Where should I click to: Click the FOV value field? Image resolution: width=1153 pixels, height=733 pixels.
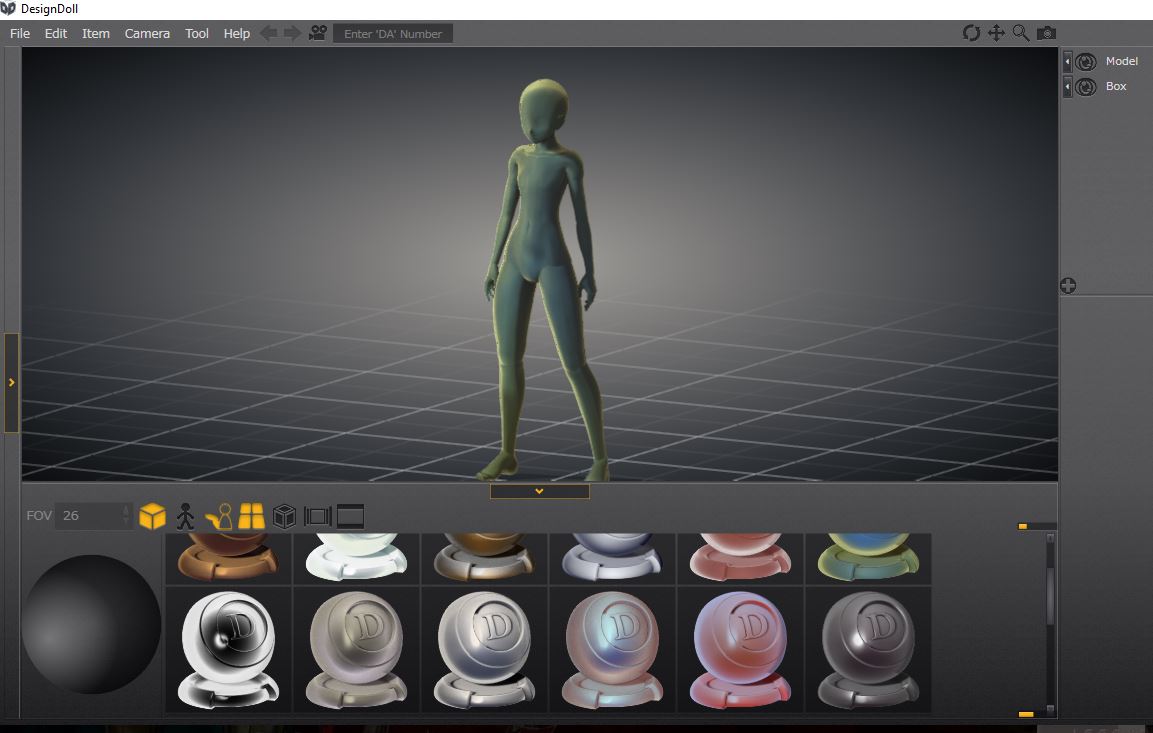90,515
